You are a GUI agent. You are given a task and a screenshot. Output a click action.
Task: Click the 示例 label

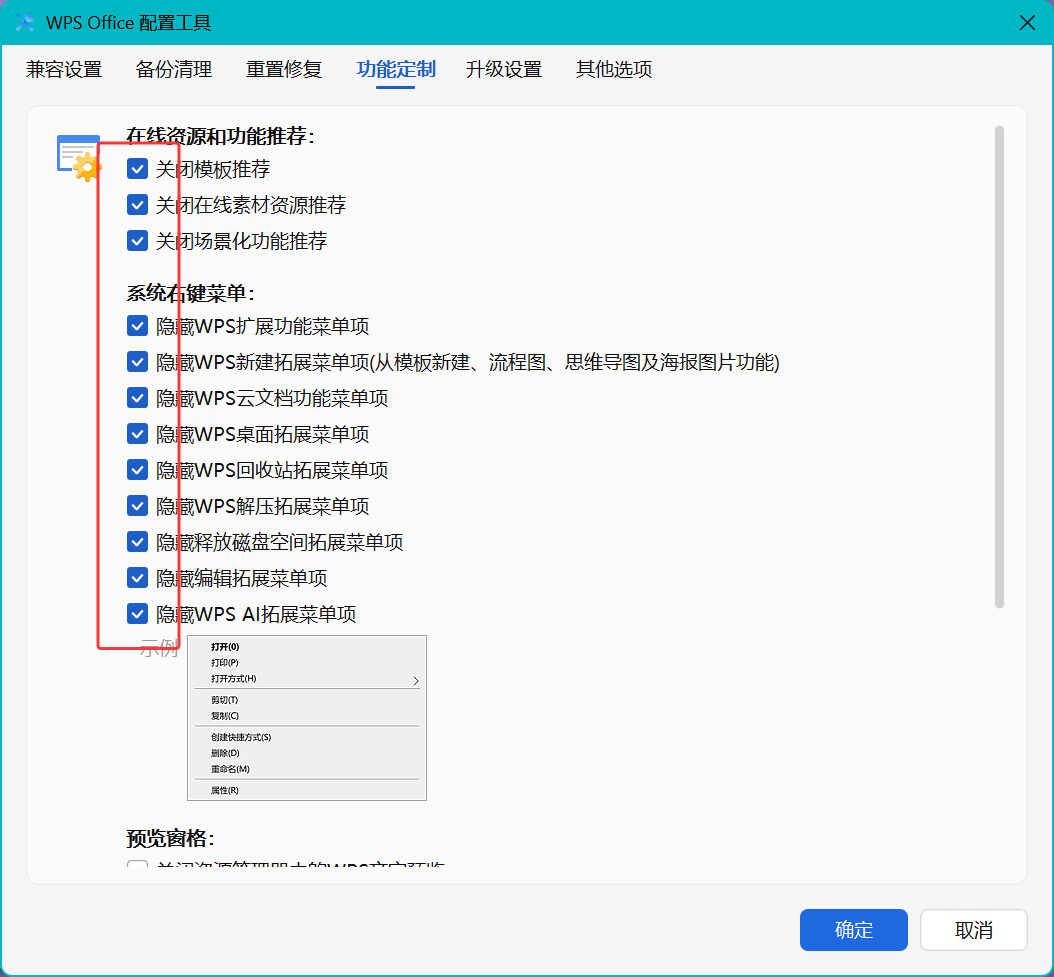click(159, 648)
